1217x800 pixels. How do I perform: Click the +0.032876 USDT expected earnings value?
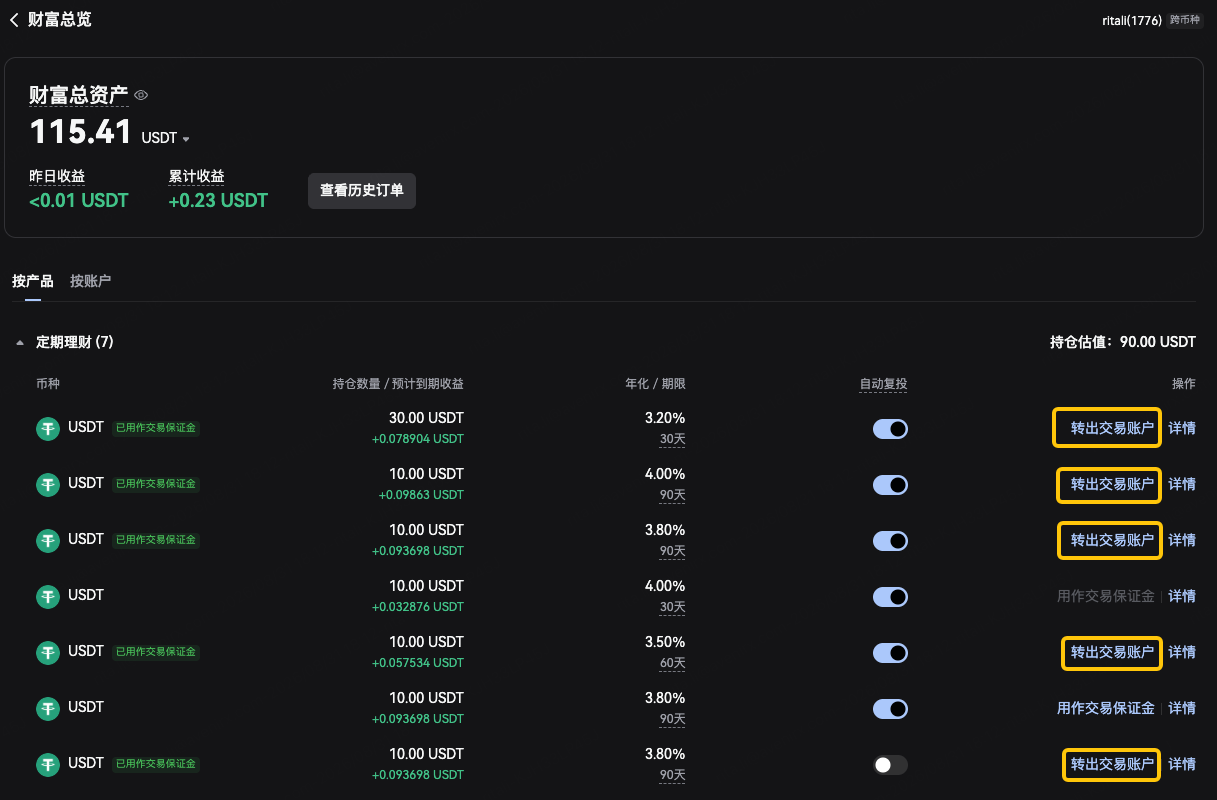(x=418, y=607)
